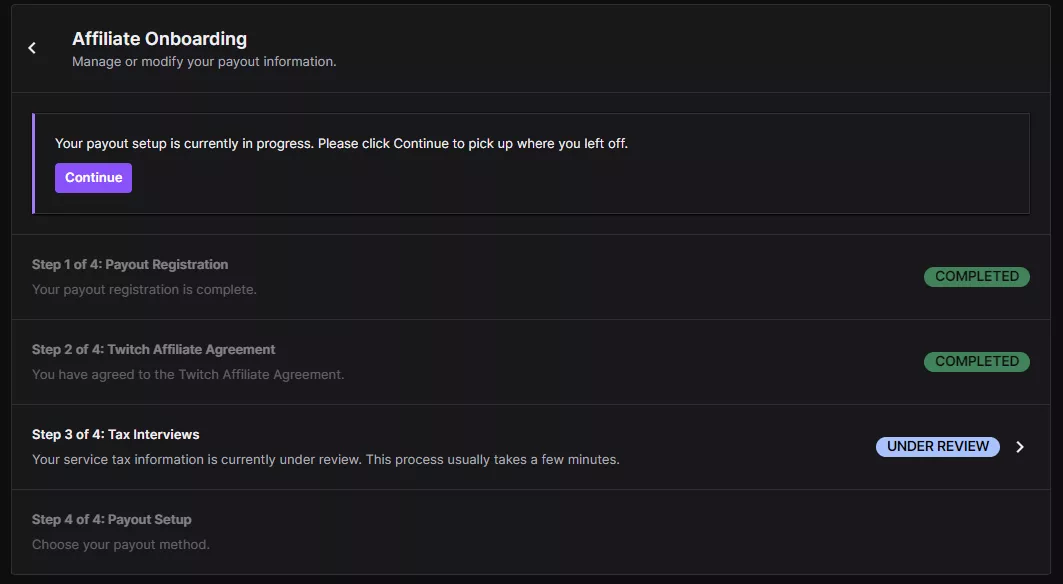The height and width of the screenshot is (584, 1063).
Task: Click the purple accent bar on the banner
Action: 34,163
